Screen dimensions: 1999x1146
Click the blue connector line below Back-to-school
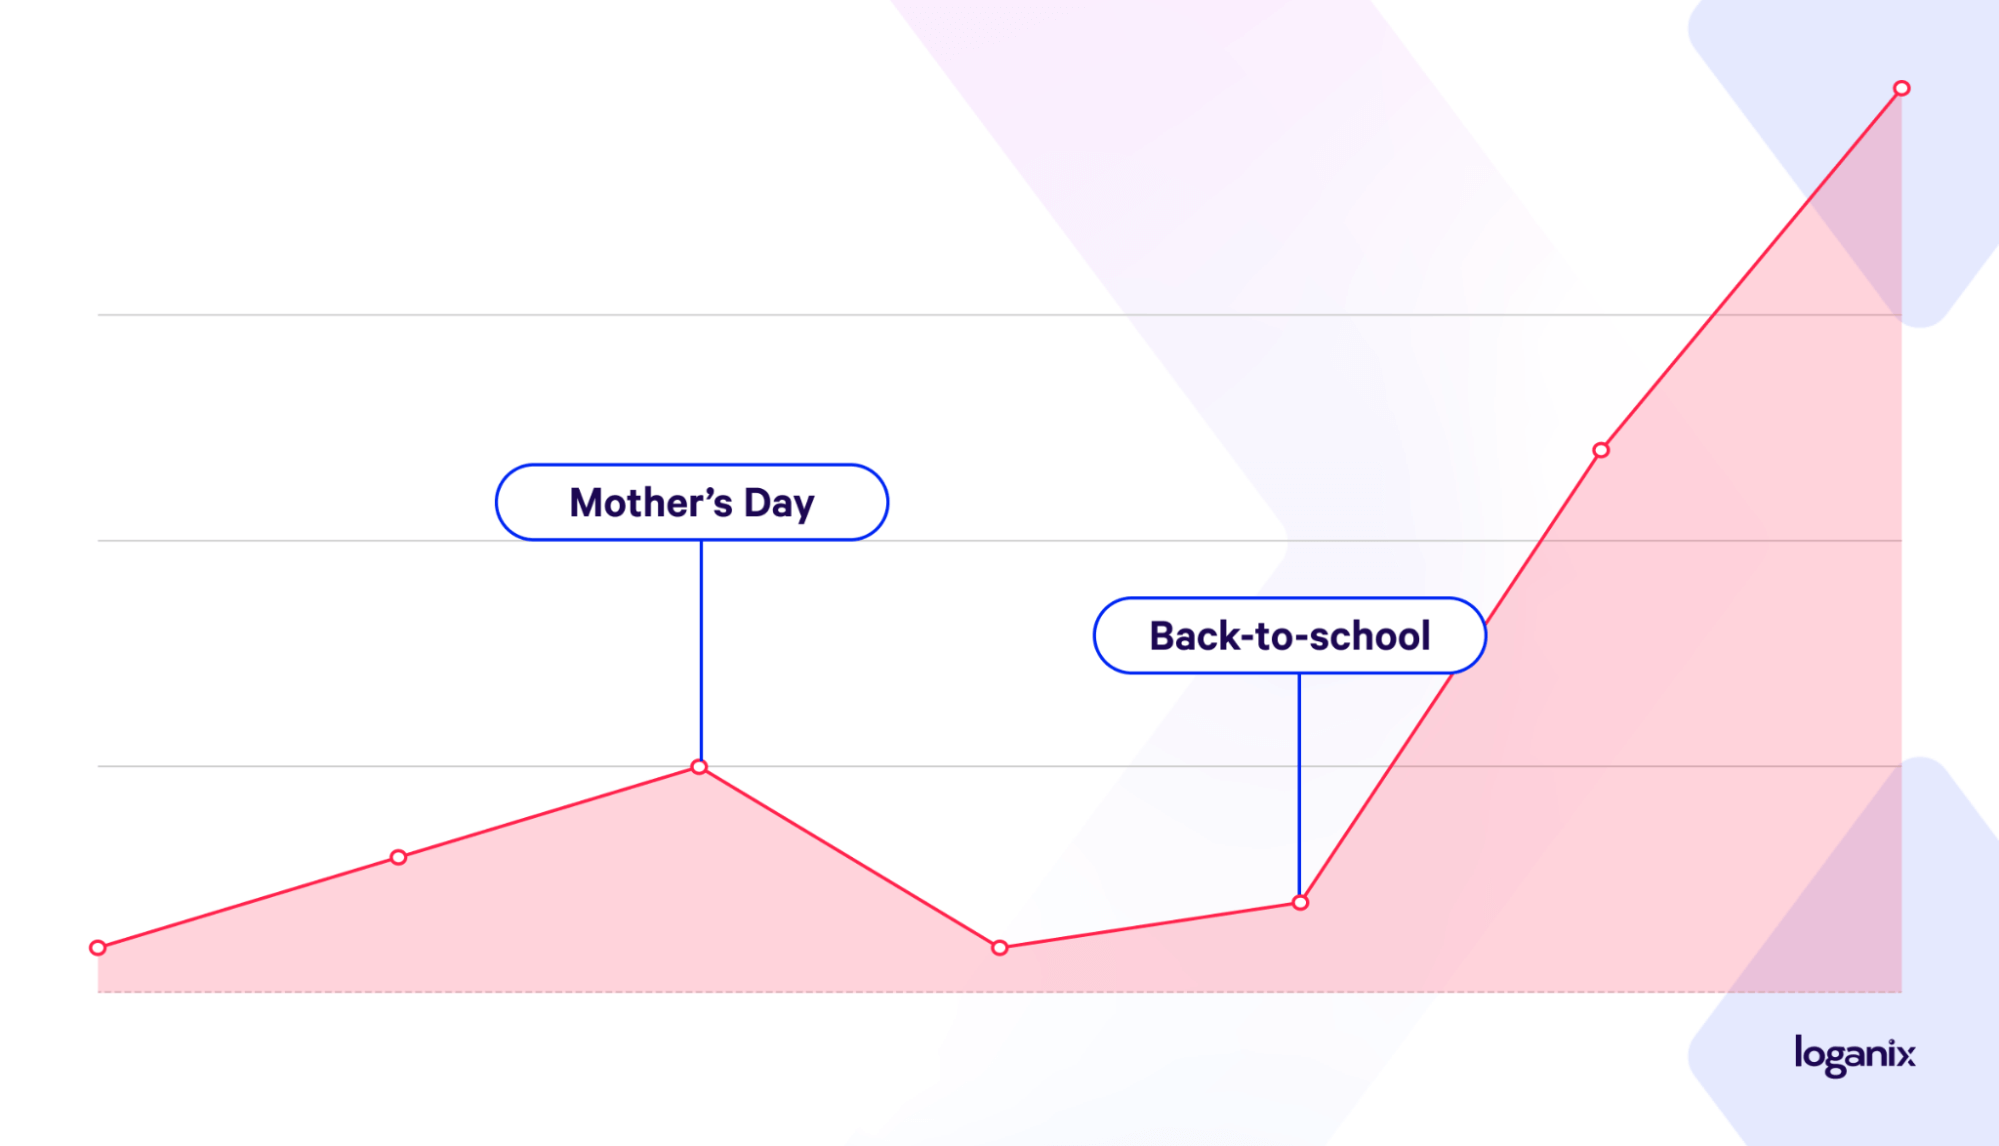click(x=1299, y=784)
